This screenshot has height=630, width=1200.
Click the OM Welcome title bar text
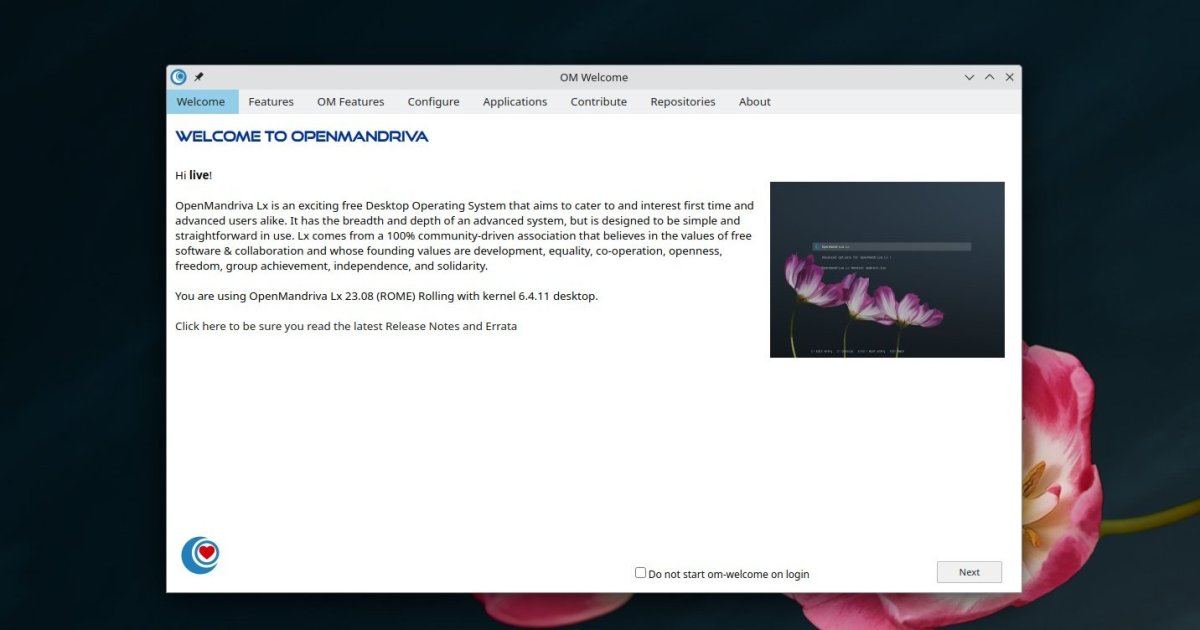click(x=593, y=76)
